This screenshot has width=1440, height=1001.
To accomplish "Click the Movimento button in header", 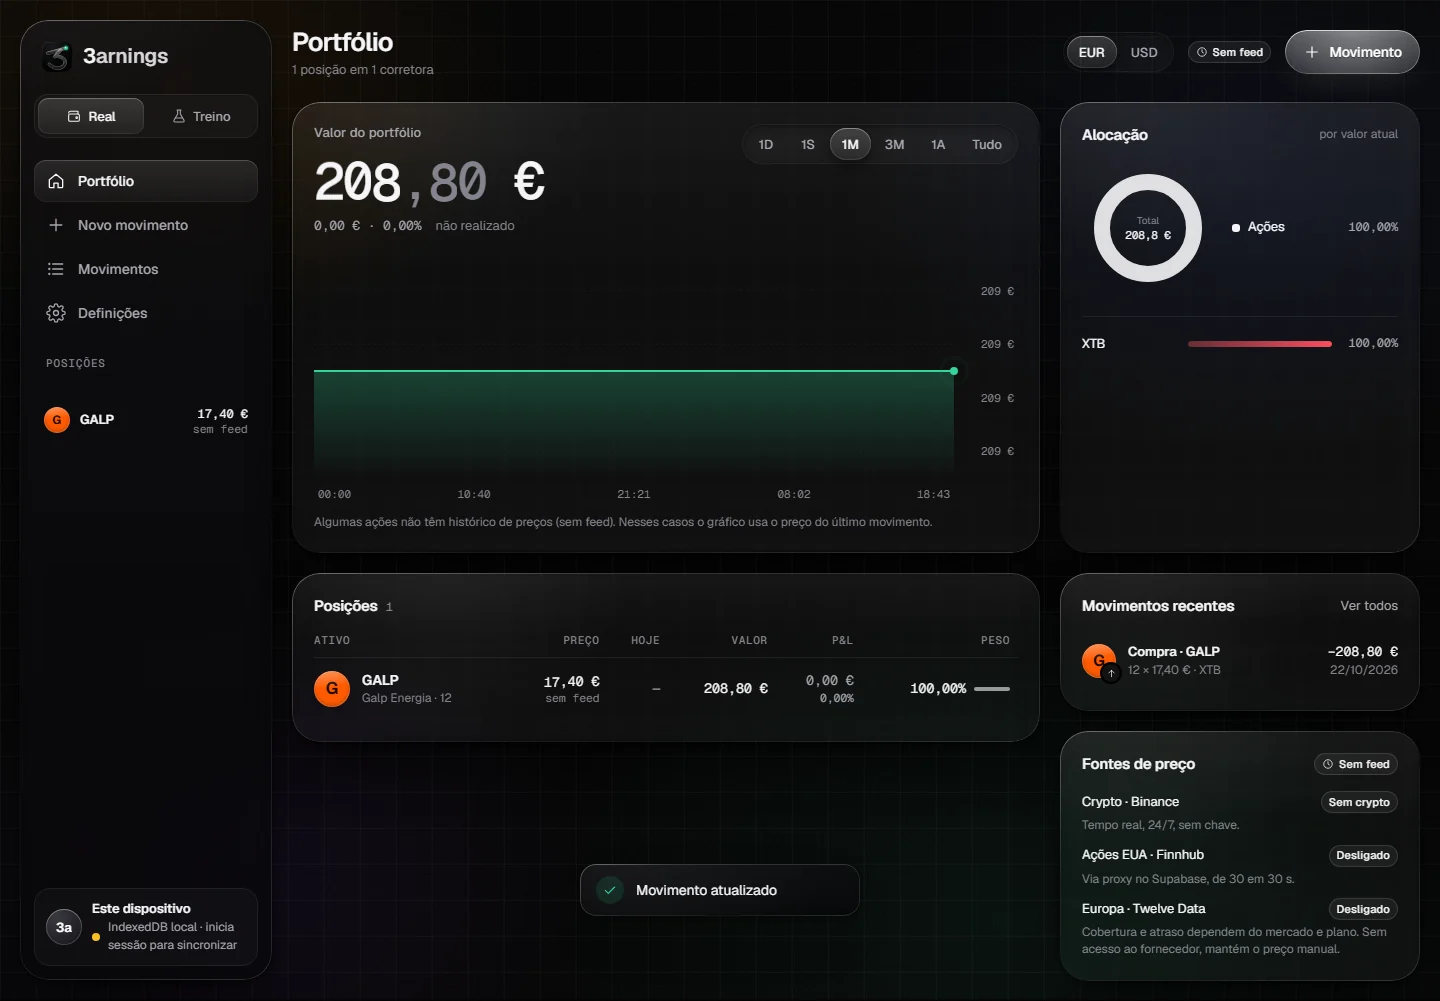I will (1352, 52).
